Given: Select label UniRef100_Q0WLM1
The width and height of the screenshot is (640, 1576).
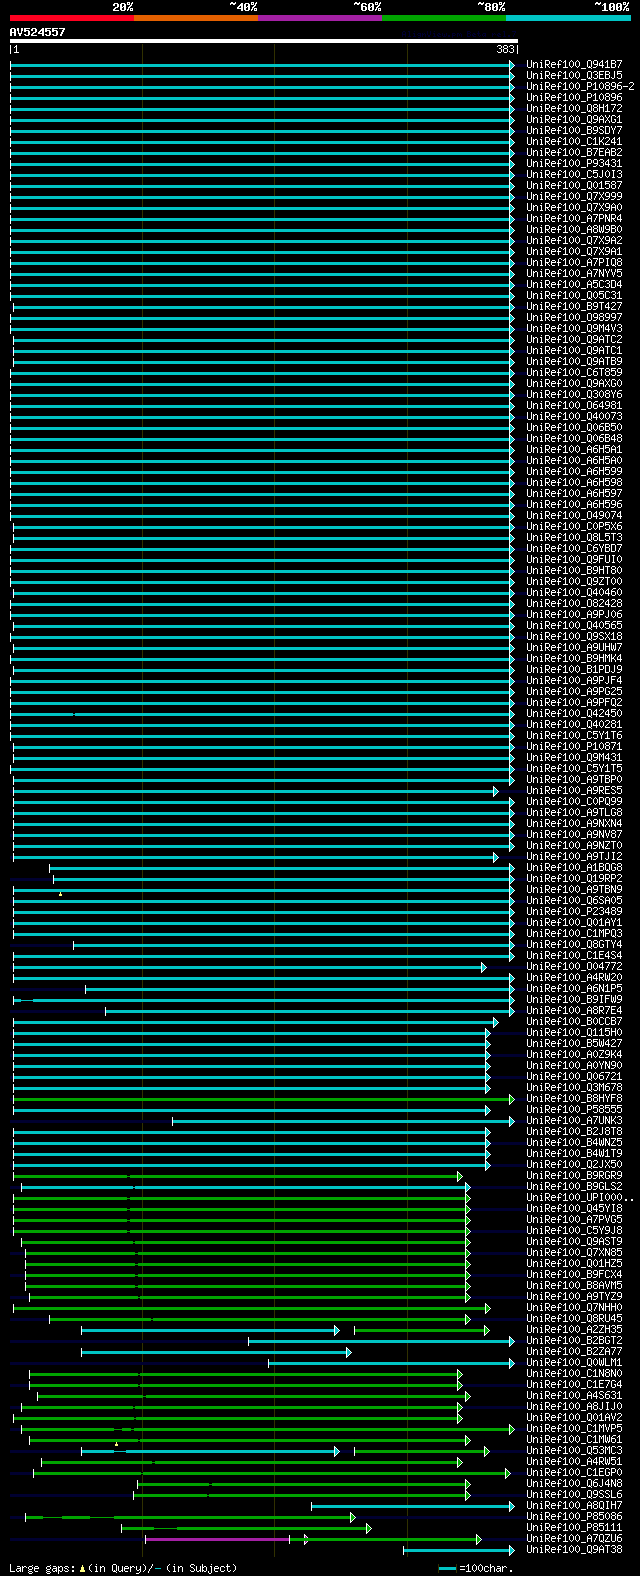Looking at the screenshot, I should pyautogui.click(x=574, y=1362).
